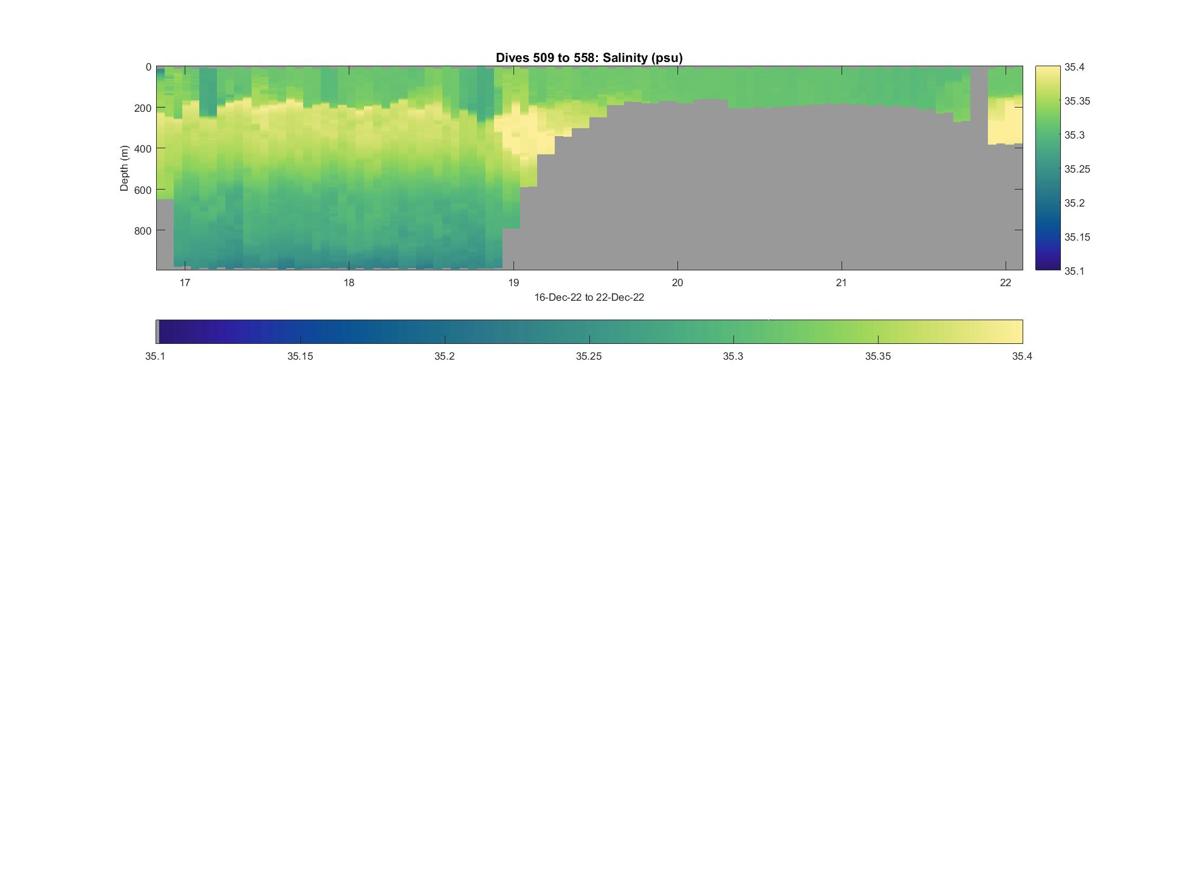Click '35.1' label on the vertical colorbar

[1075, 271]
